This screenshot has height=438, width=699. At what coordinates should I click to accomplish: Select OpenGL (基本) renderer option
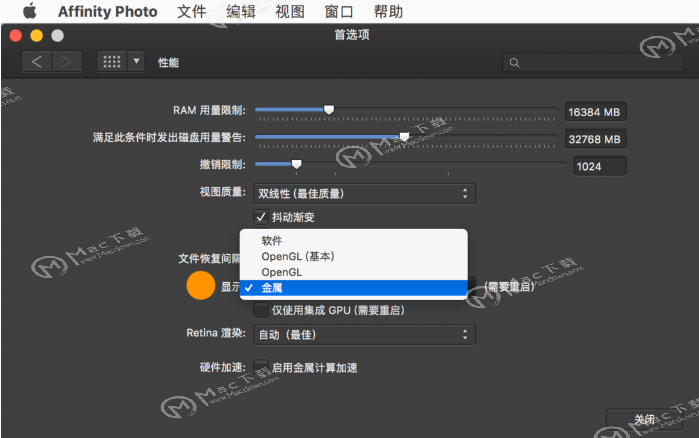[x=354, y=257]
